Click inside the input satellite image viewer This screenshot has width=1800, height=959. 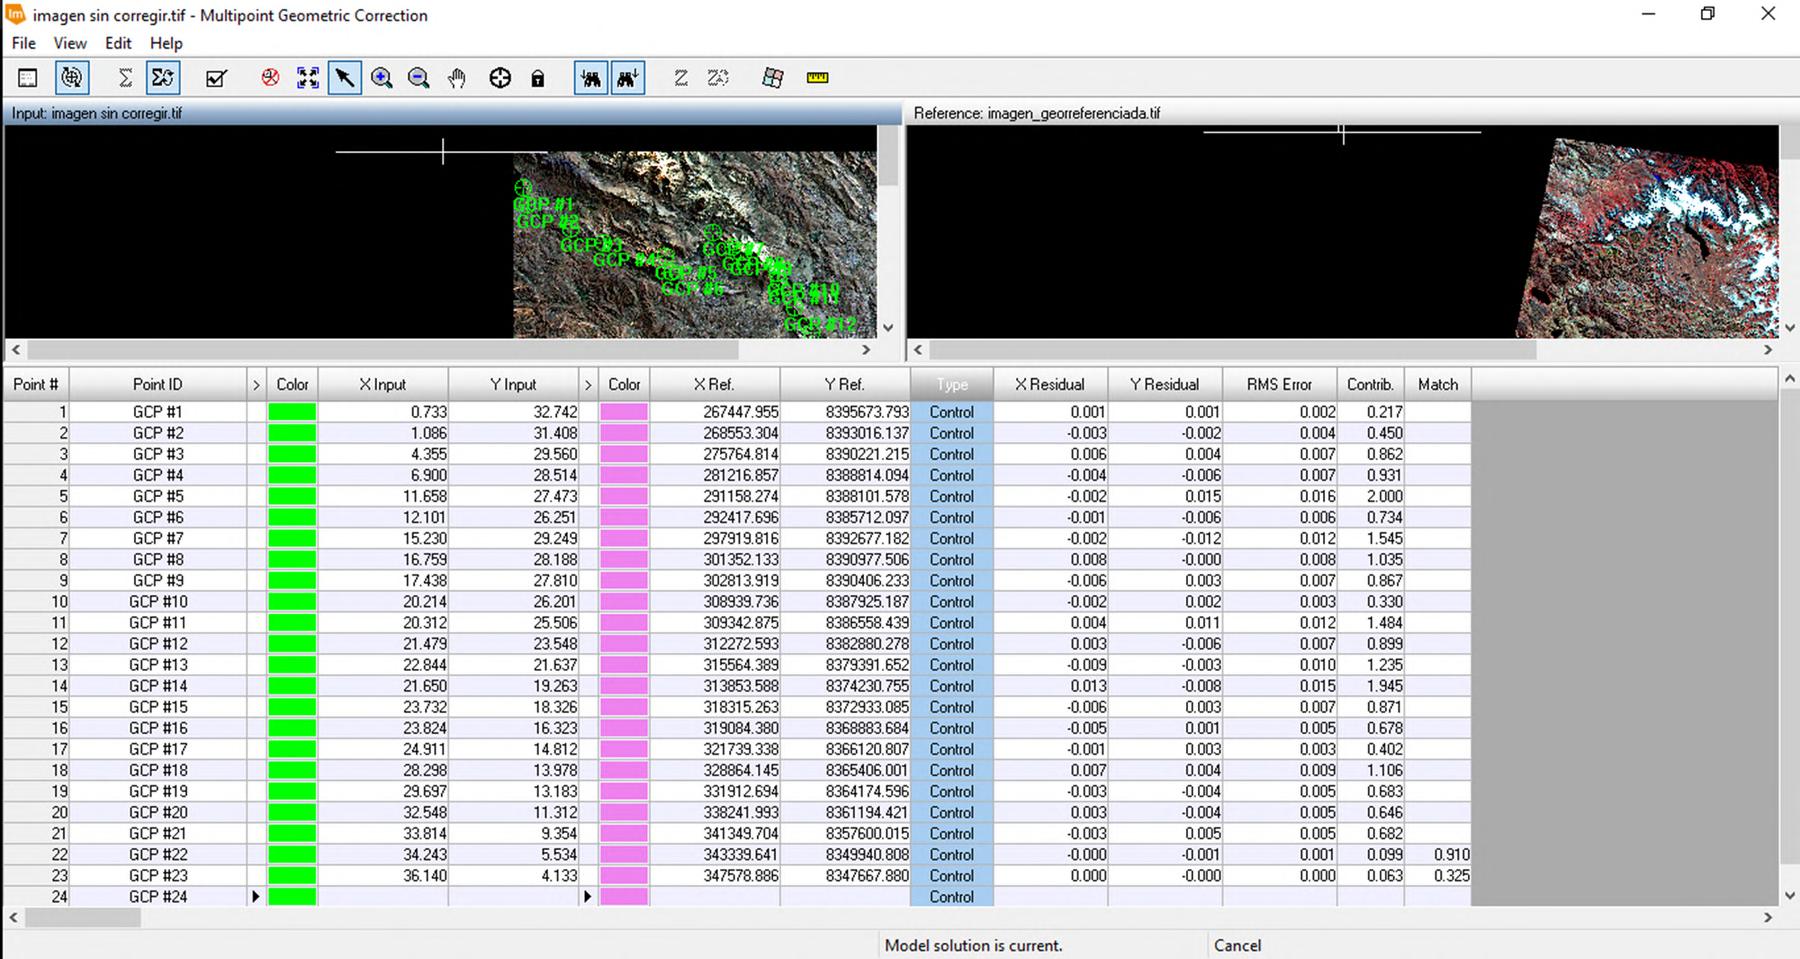point(440,231)
